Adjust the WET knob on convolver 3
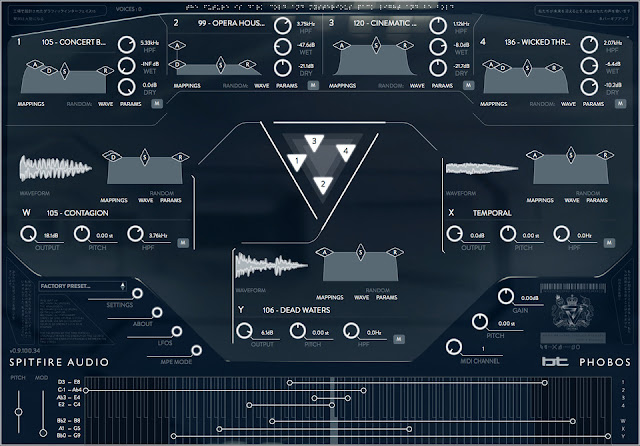The width and height of the screenshot is (640, 446). tap(438, 47)
